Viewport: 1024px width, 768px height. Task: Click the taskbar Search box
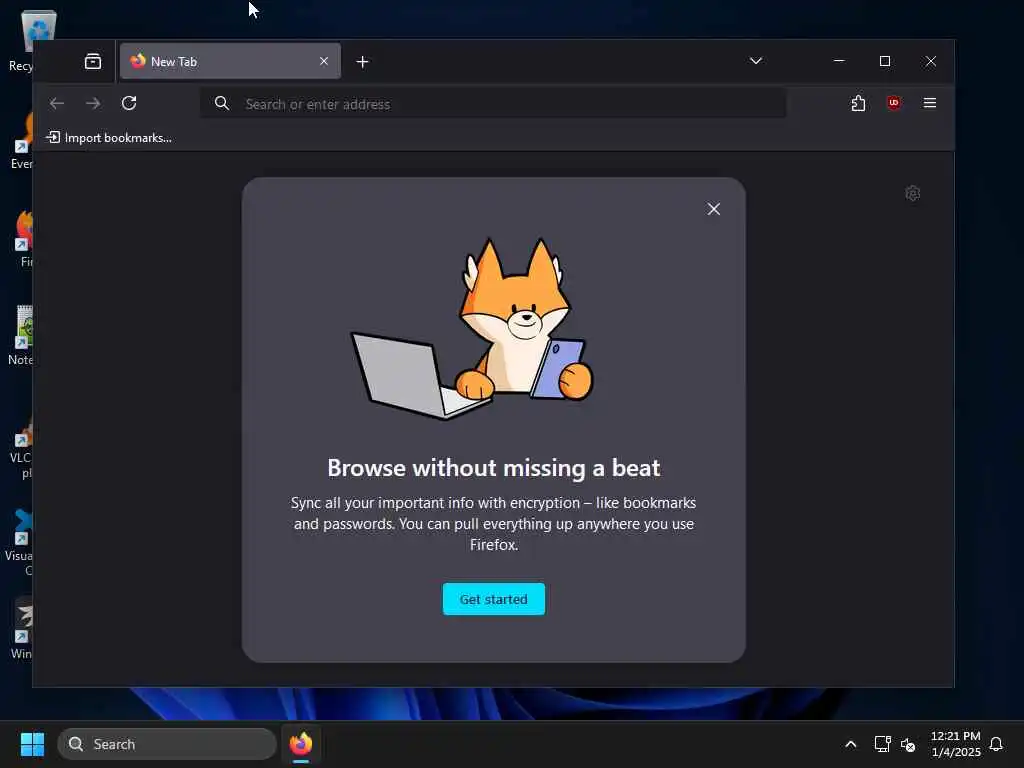coord(167,744)
